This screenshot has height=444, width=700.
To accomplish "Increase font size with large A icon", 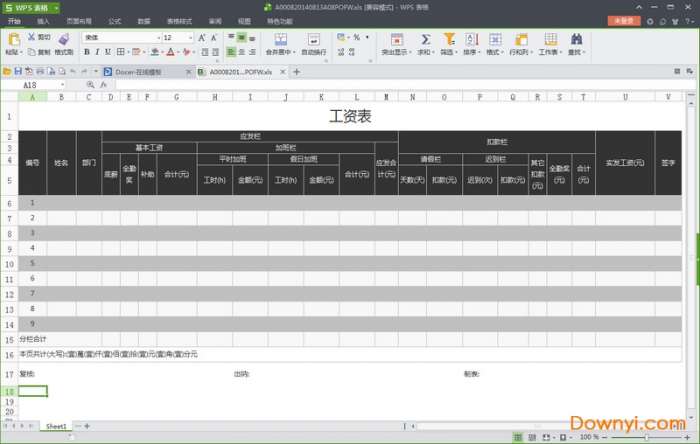I will (x=202, y=37).
